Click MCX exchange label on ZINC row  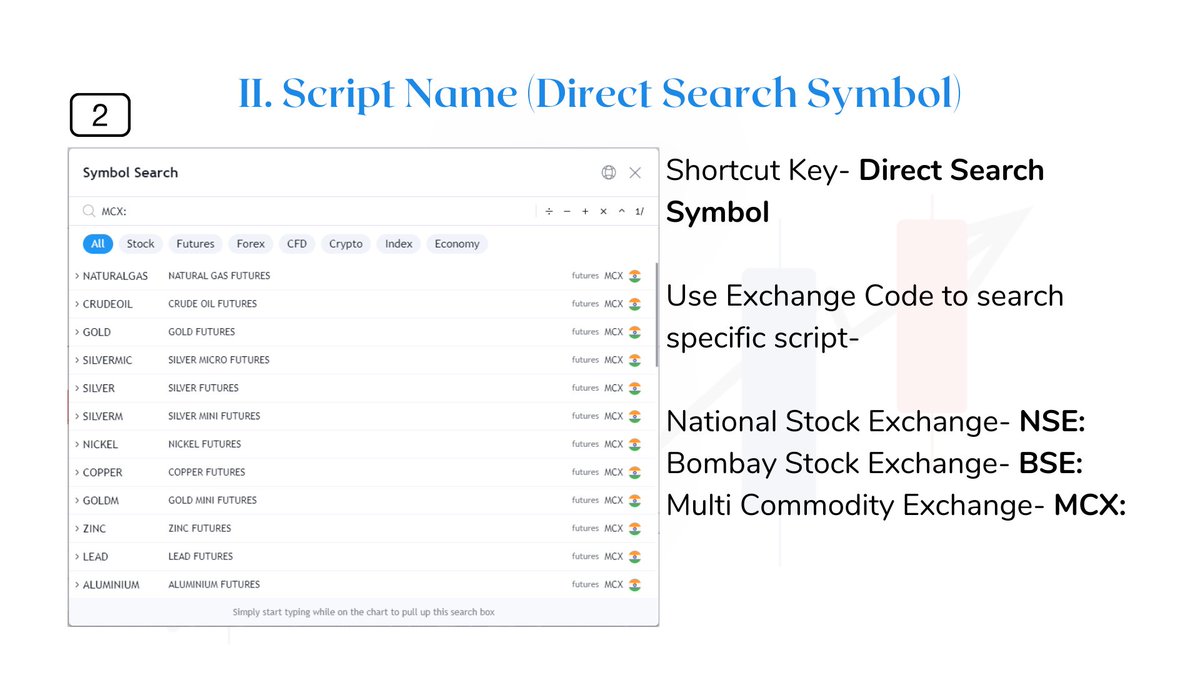coord(613,528)
